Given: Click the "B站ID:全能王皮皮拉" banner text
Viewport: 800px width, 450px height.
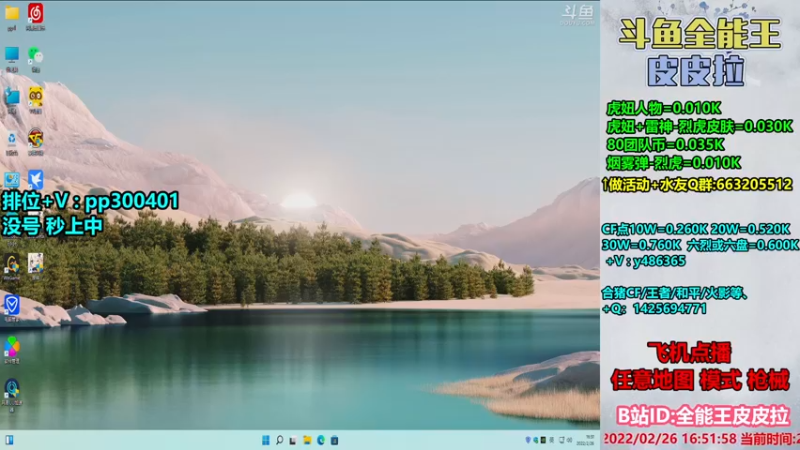Looking at the screenshot, I should pyautogui.click(x=703, y=416).
